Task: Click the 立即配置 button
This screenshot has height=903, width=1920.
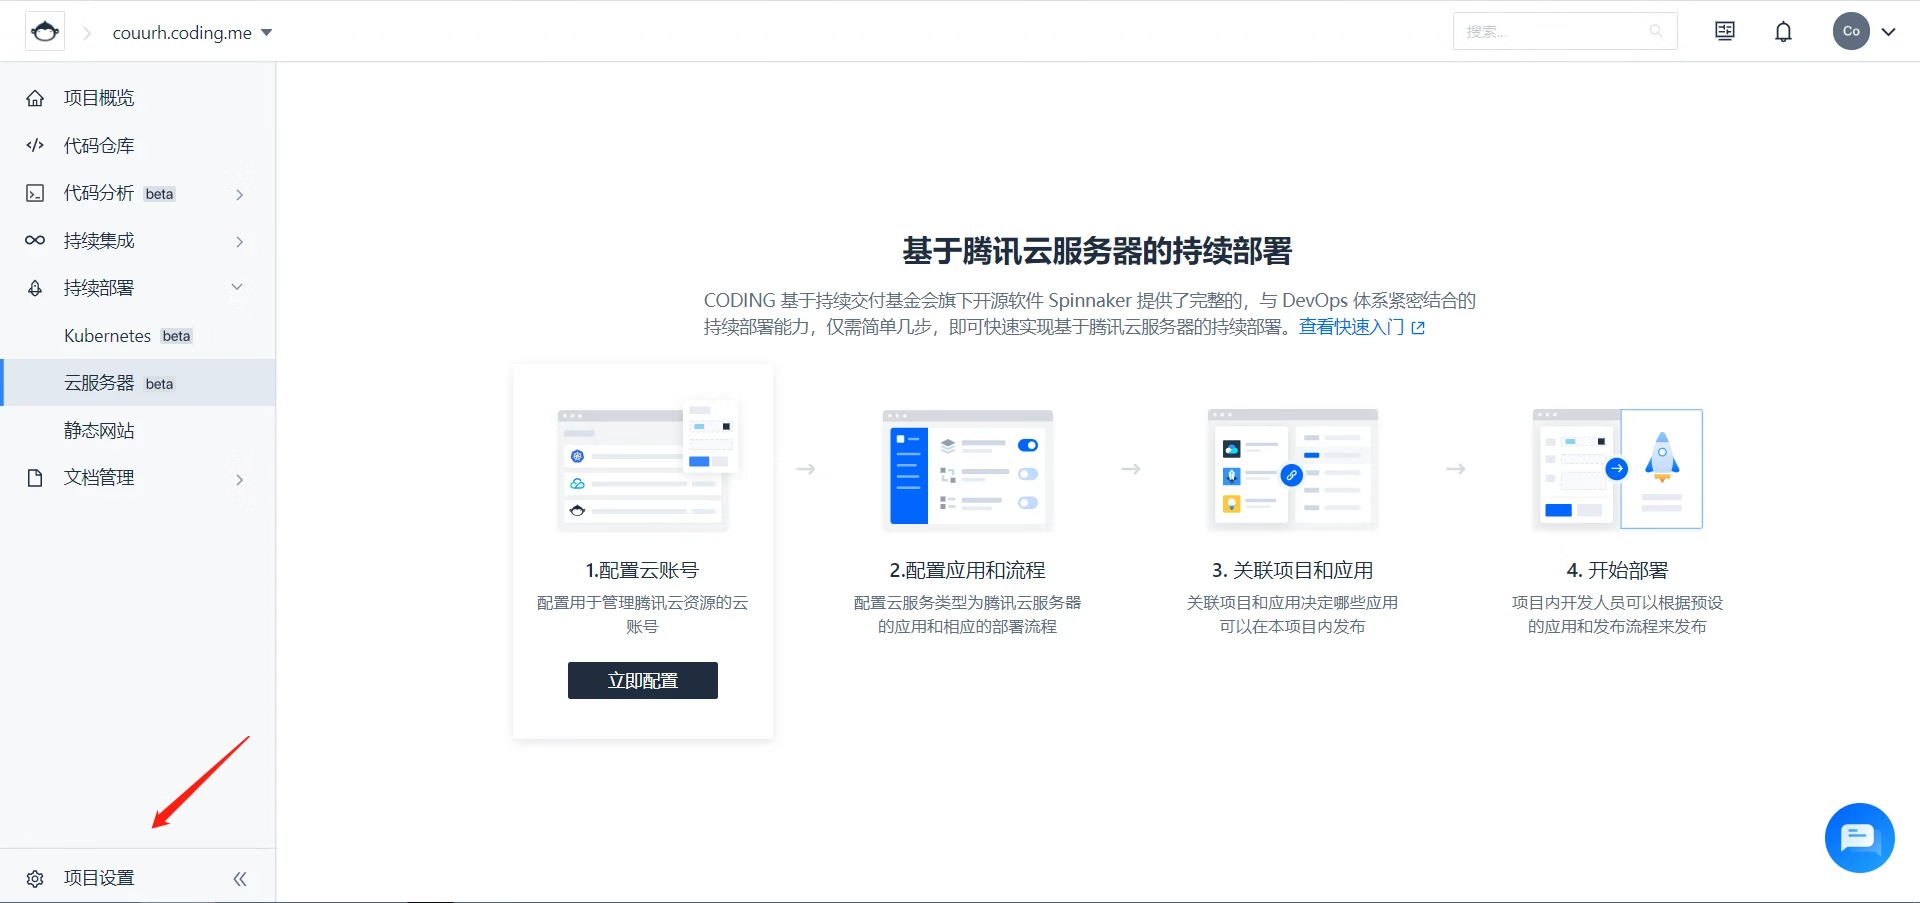Action: tap(643, 680)
